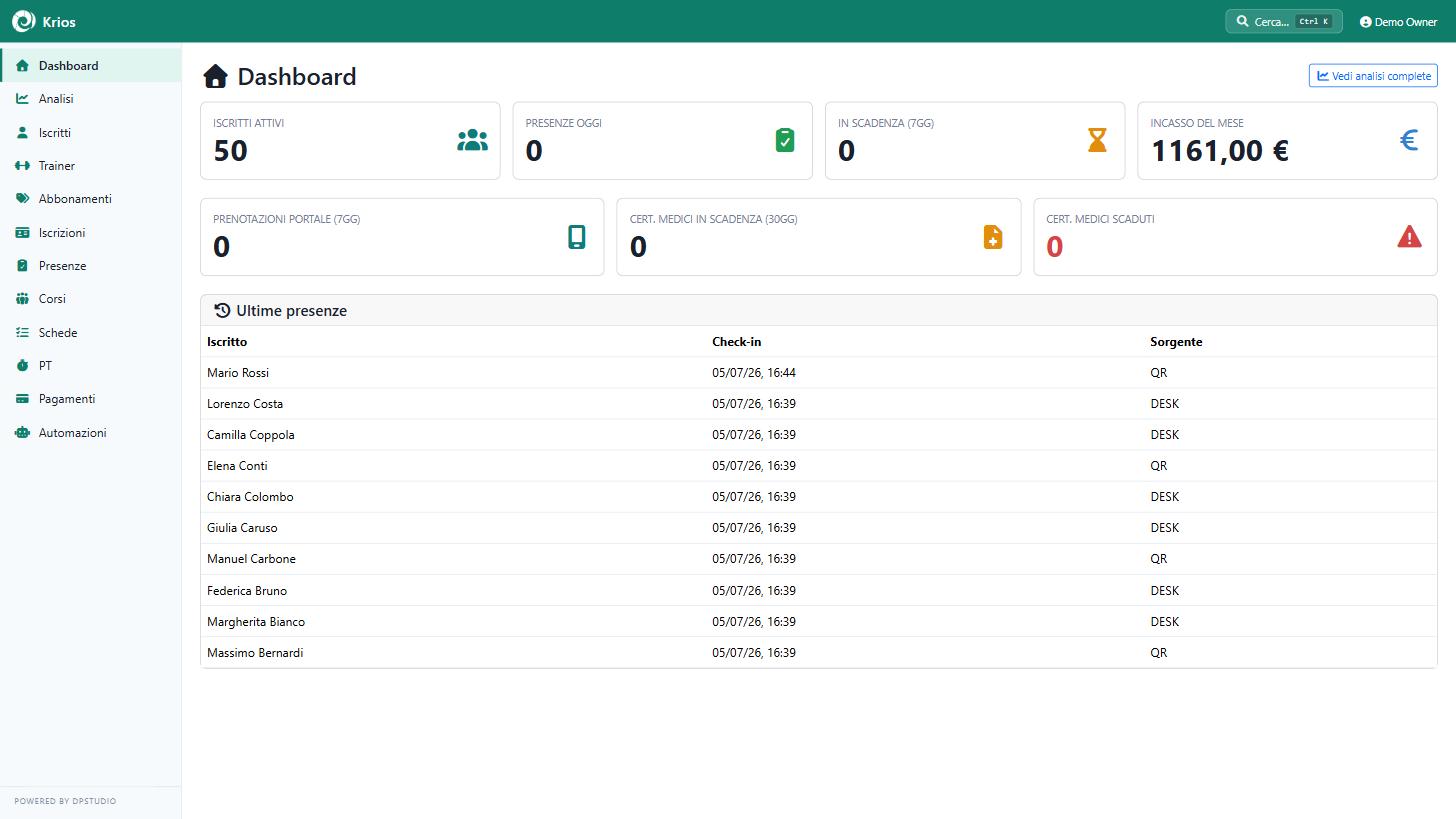This screenshot has width=1456, height=819.
Task: Open the Iscritti page
Action: point(91,132)
